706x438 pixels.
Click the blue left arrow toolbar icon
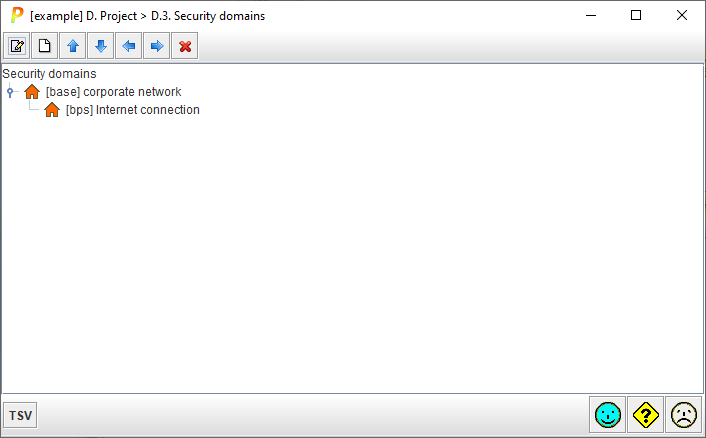pyautogui.click(x=129, y=46)
